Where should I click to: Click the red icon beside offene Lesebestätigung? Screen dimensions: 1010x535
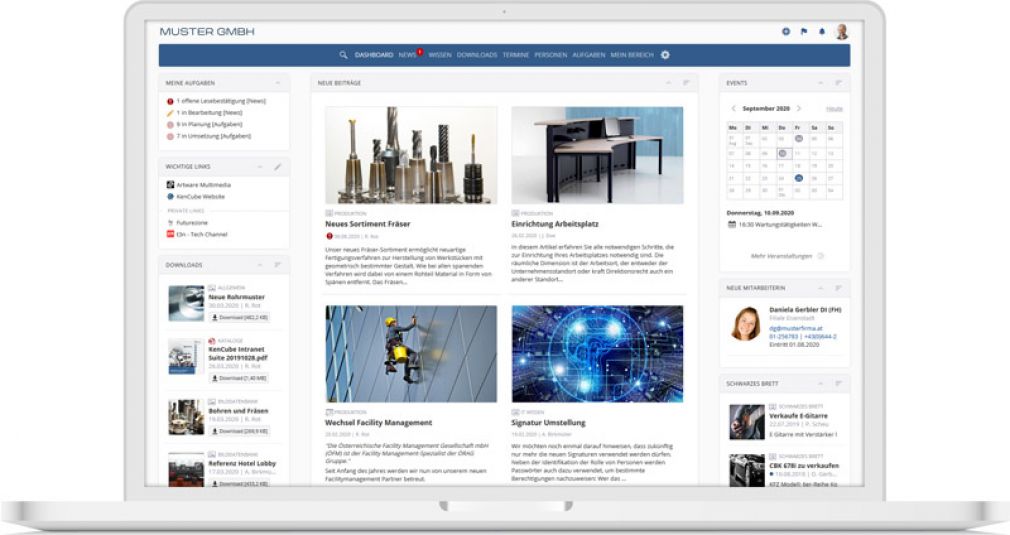tap(170, 101)
